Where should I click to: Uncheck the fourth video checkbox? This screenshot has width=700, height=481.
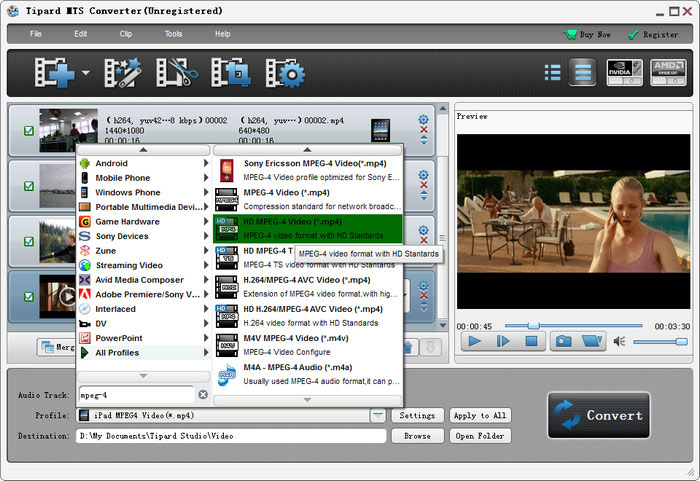coord(29,297)
